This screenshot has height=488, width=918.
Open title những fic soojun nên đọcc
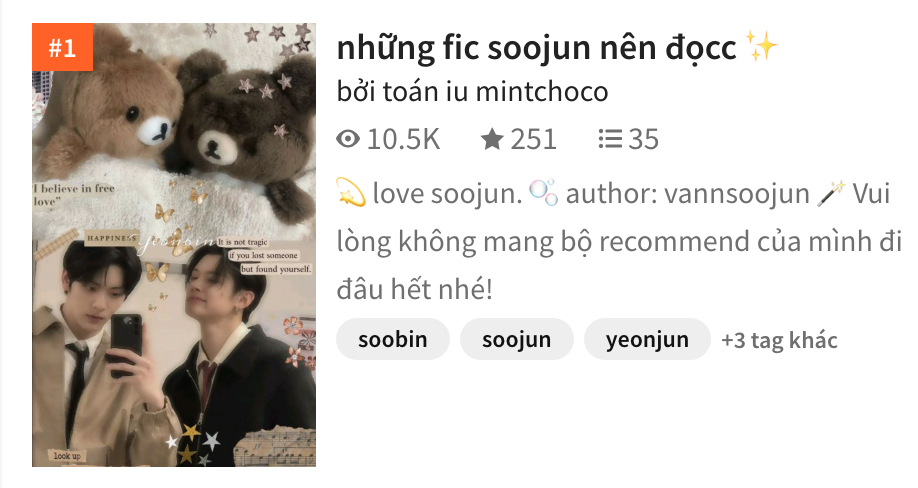tap(536, 47)
